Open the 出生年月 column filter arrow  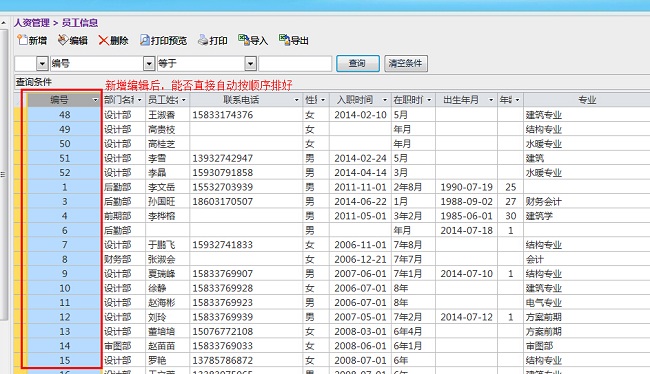(491, 100)
